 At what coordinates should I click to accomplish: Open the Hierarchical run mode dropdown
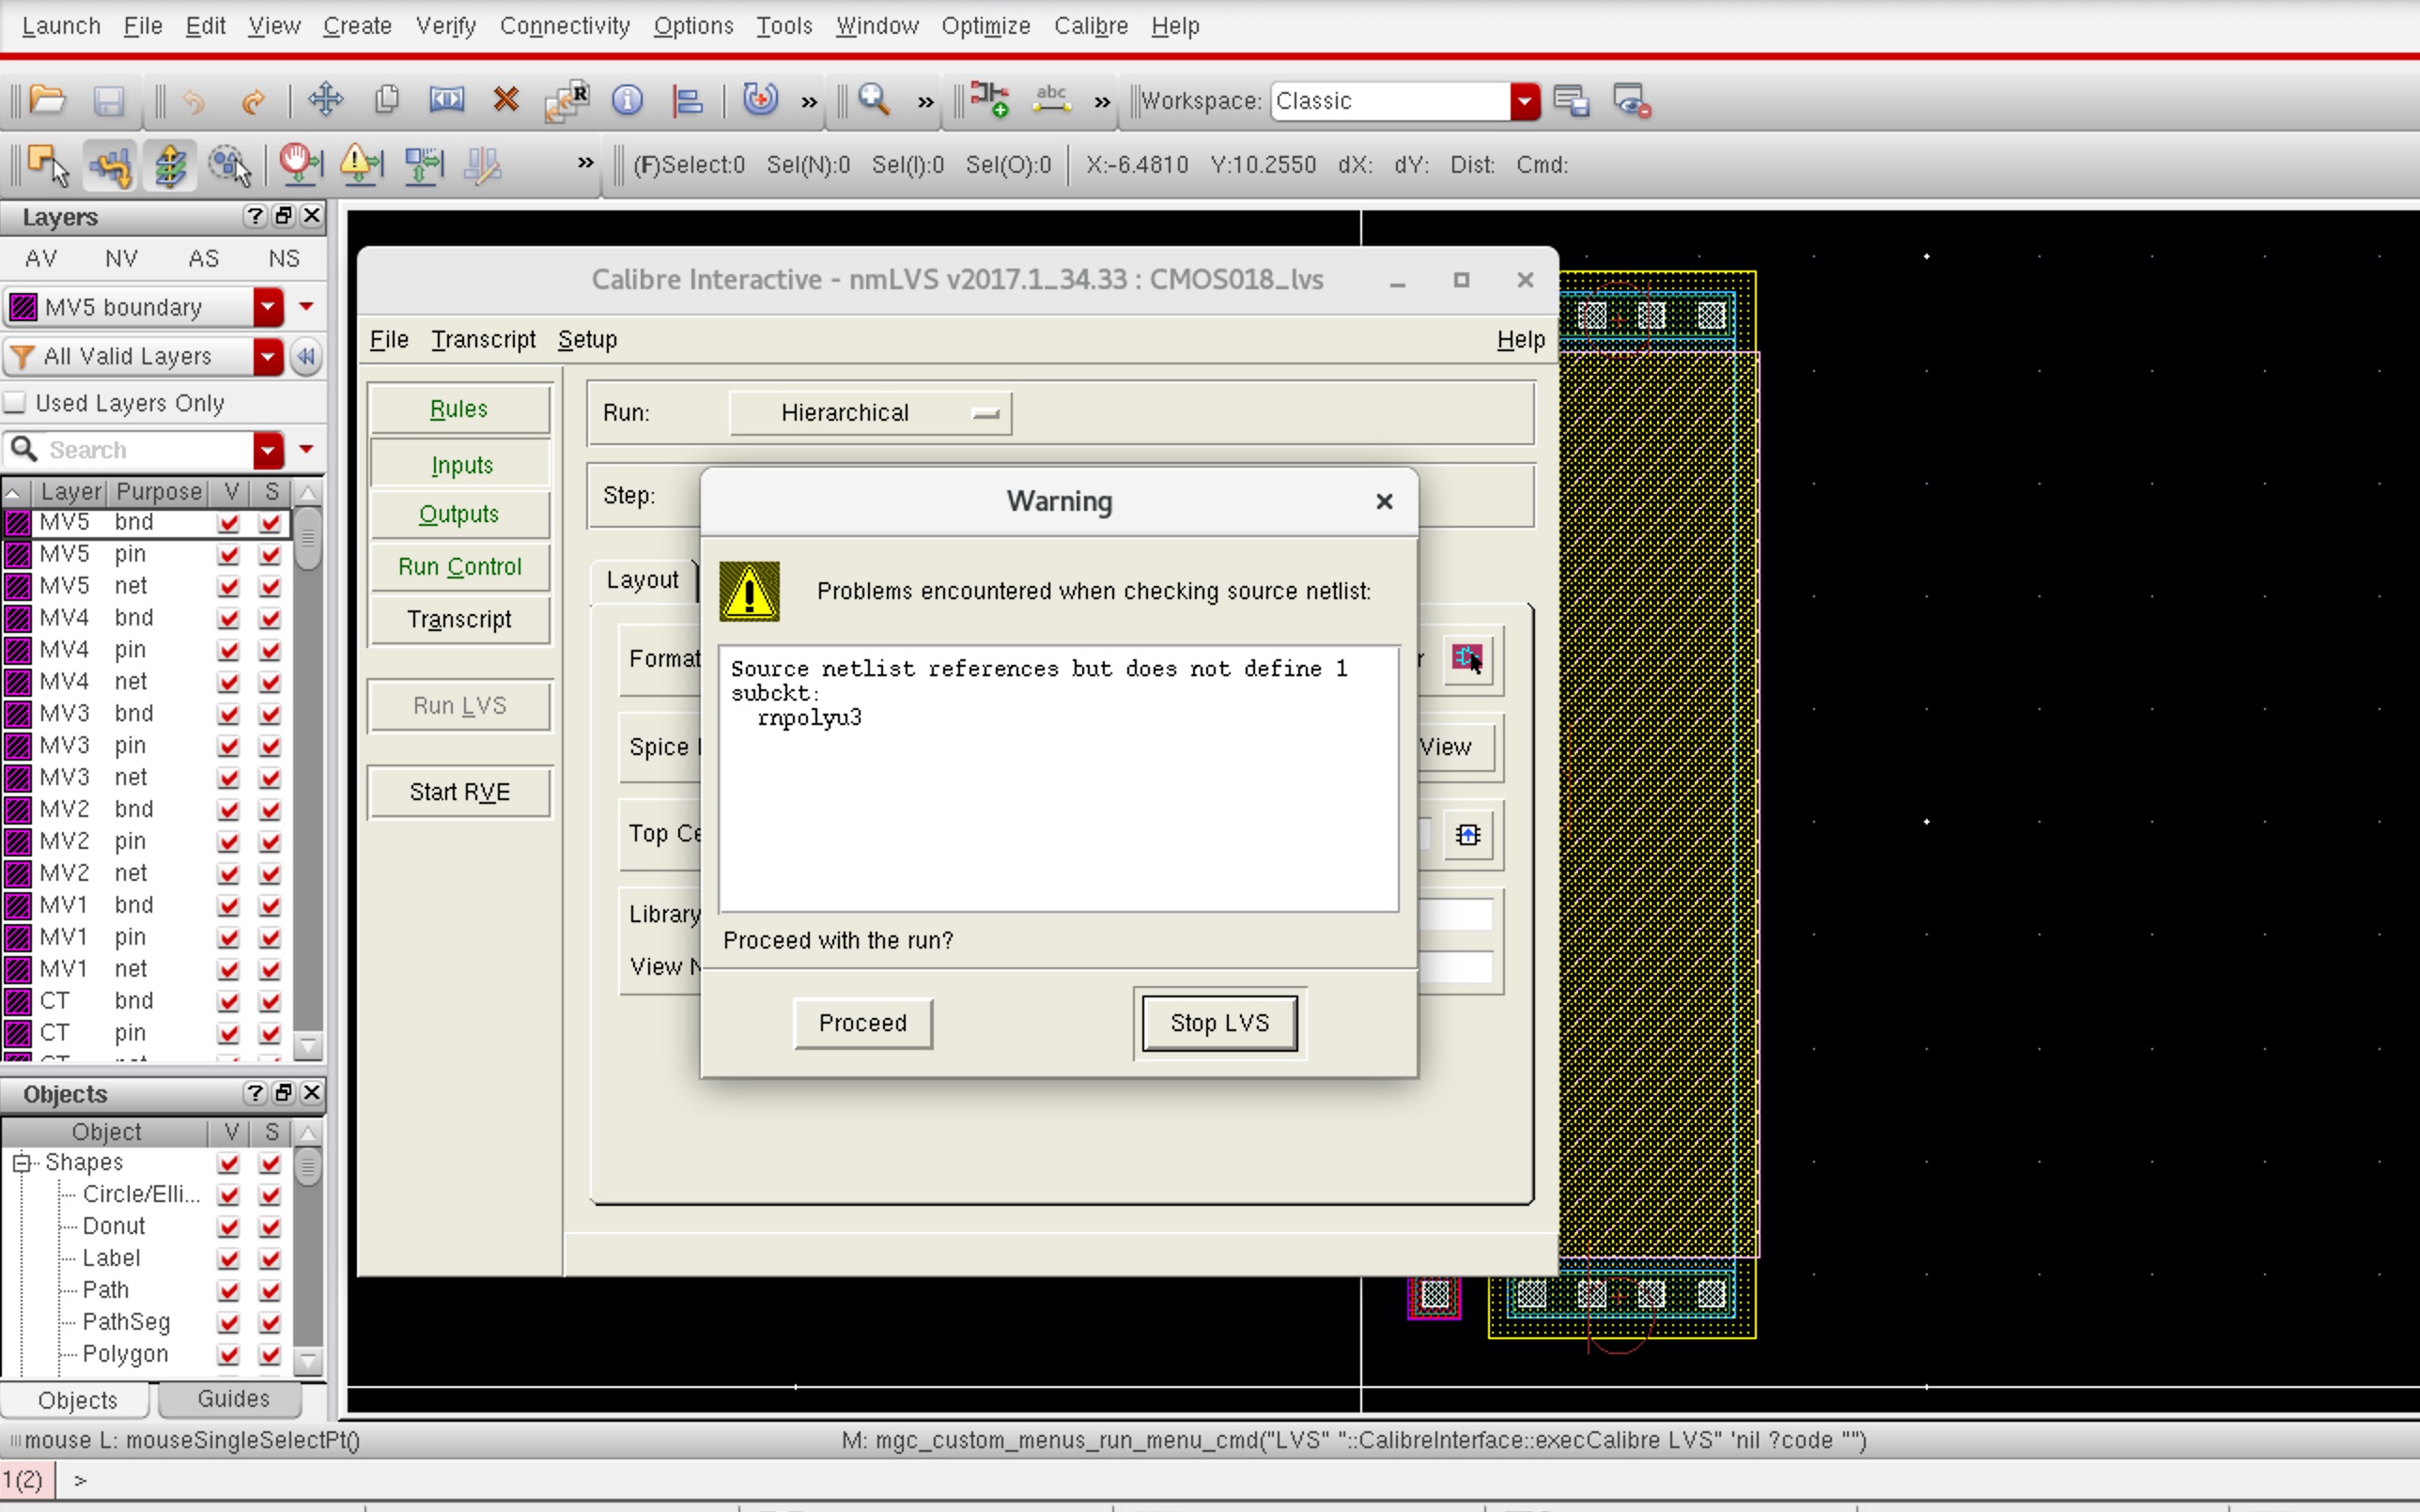coord(870,413)
